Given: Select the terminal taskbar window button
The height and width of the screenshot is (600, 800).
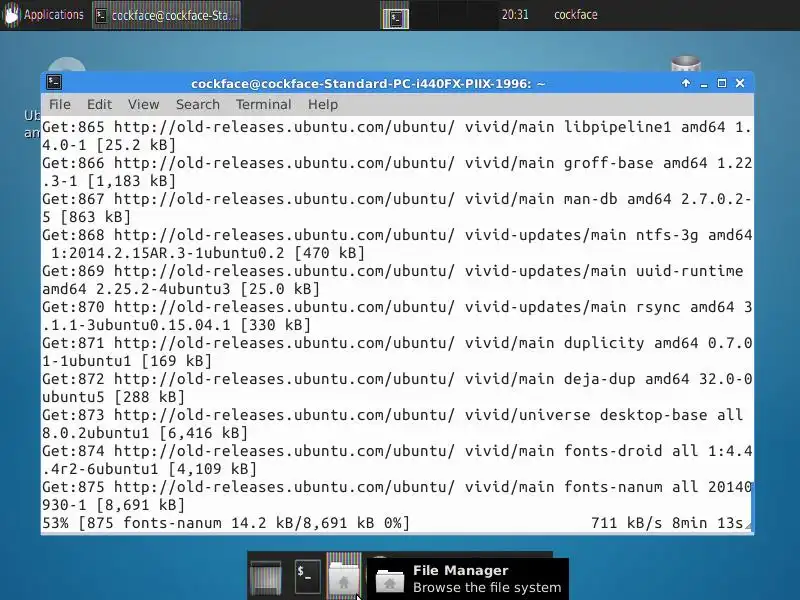Looking at the screenshot, I should 166,15.
